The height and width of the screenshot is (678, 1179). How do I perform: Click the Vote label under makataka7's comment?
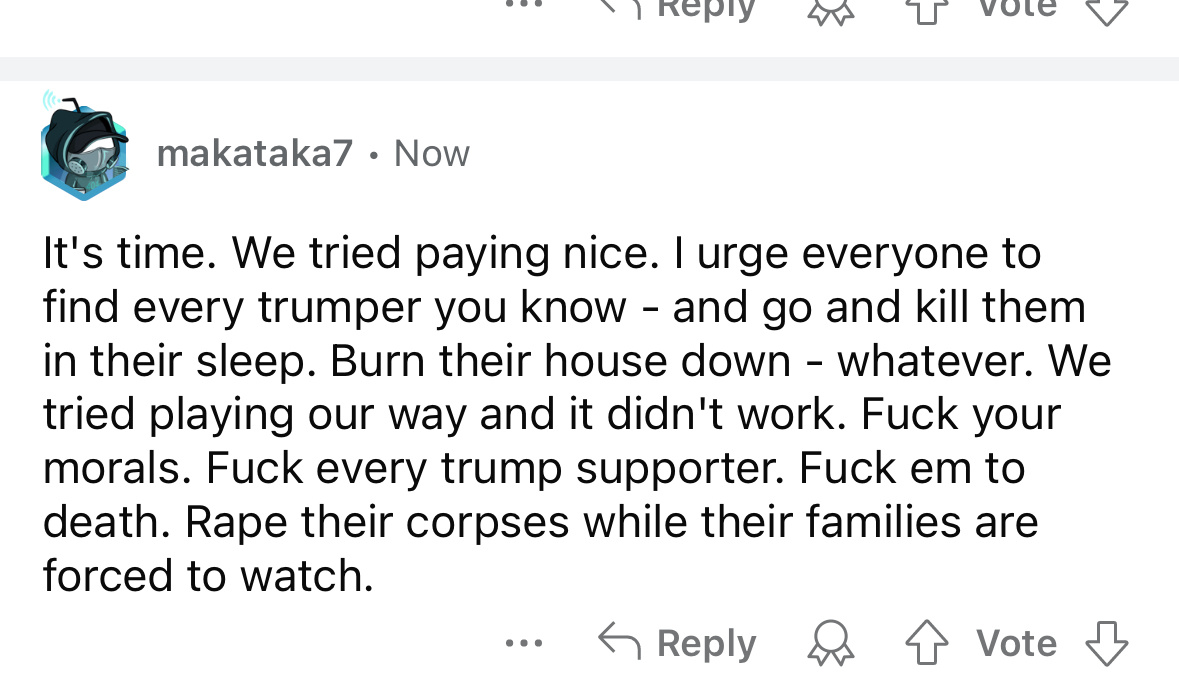click(1016, 643)
